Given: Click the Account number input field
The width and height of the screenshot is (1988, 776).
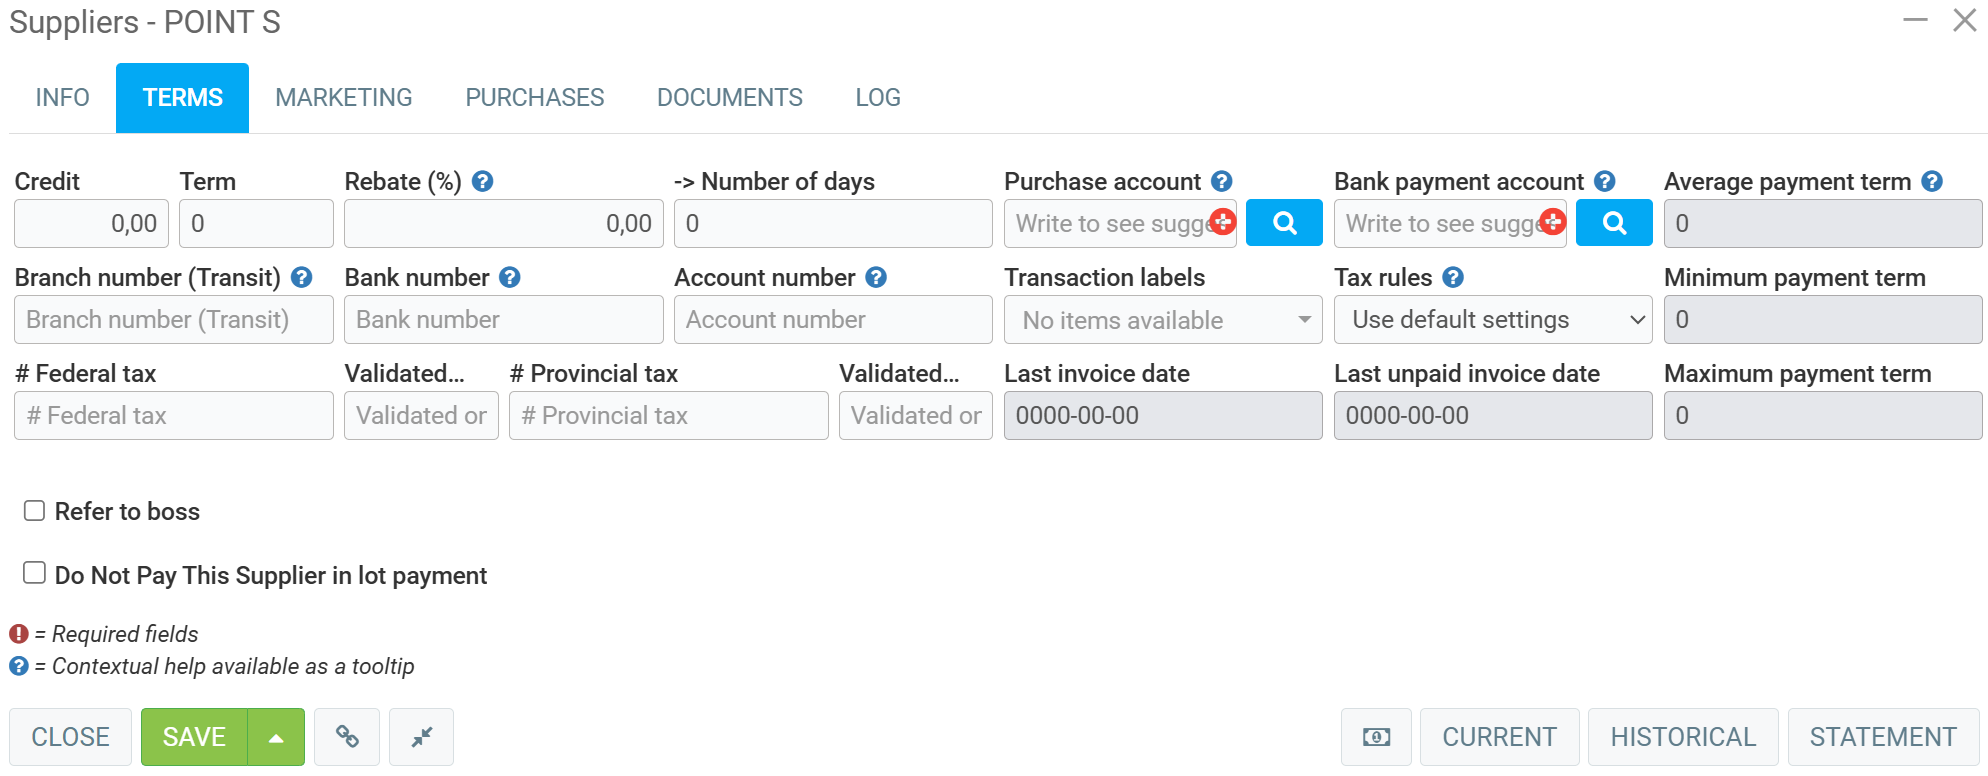Looking at the screenshot, I should (x=832, y=320).
